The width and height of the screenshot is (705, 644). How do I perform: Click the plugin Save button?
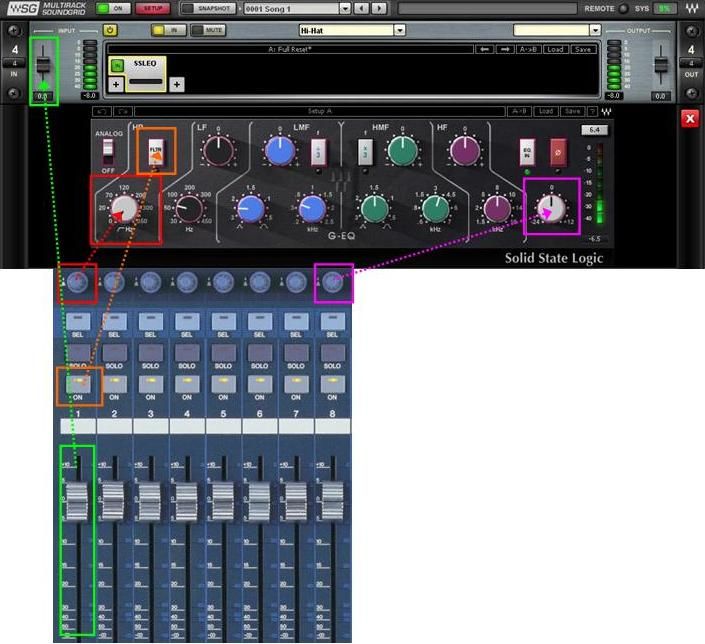pos(572,111)
